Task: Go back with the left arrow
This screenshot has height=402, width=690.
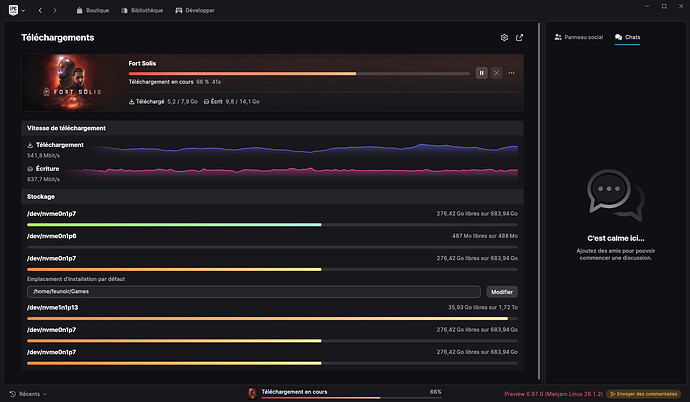Action: point(40,10)
